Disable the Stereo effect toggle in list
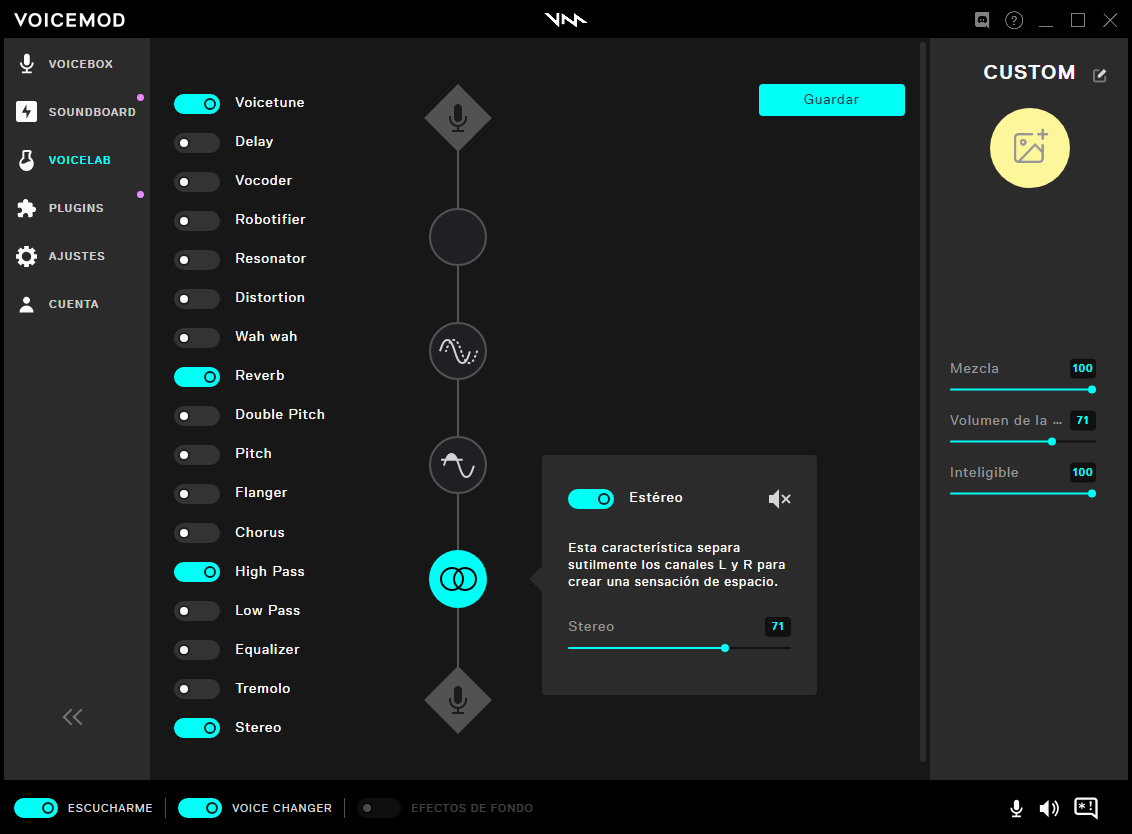Screen dimensions: 1132x834 (197, 728)
